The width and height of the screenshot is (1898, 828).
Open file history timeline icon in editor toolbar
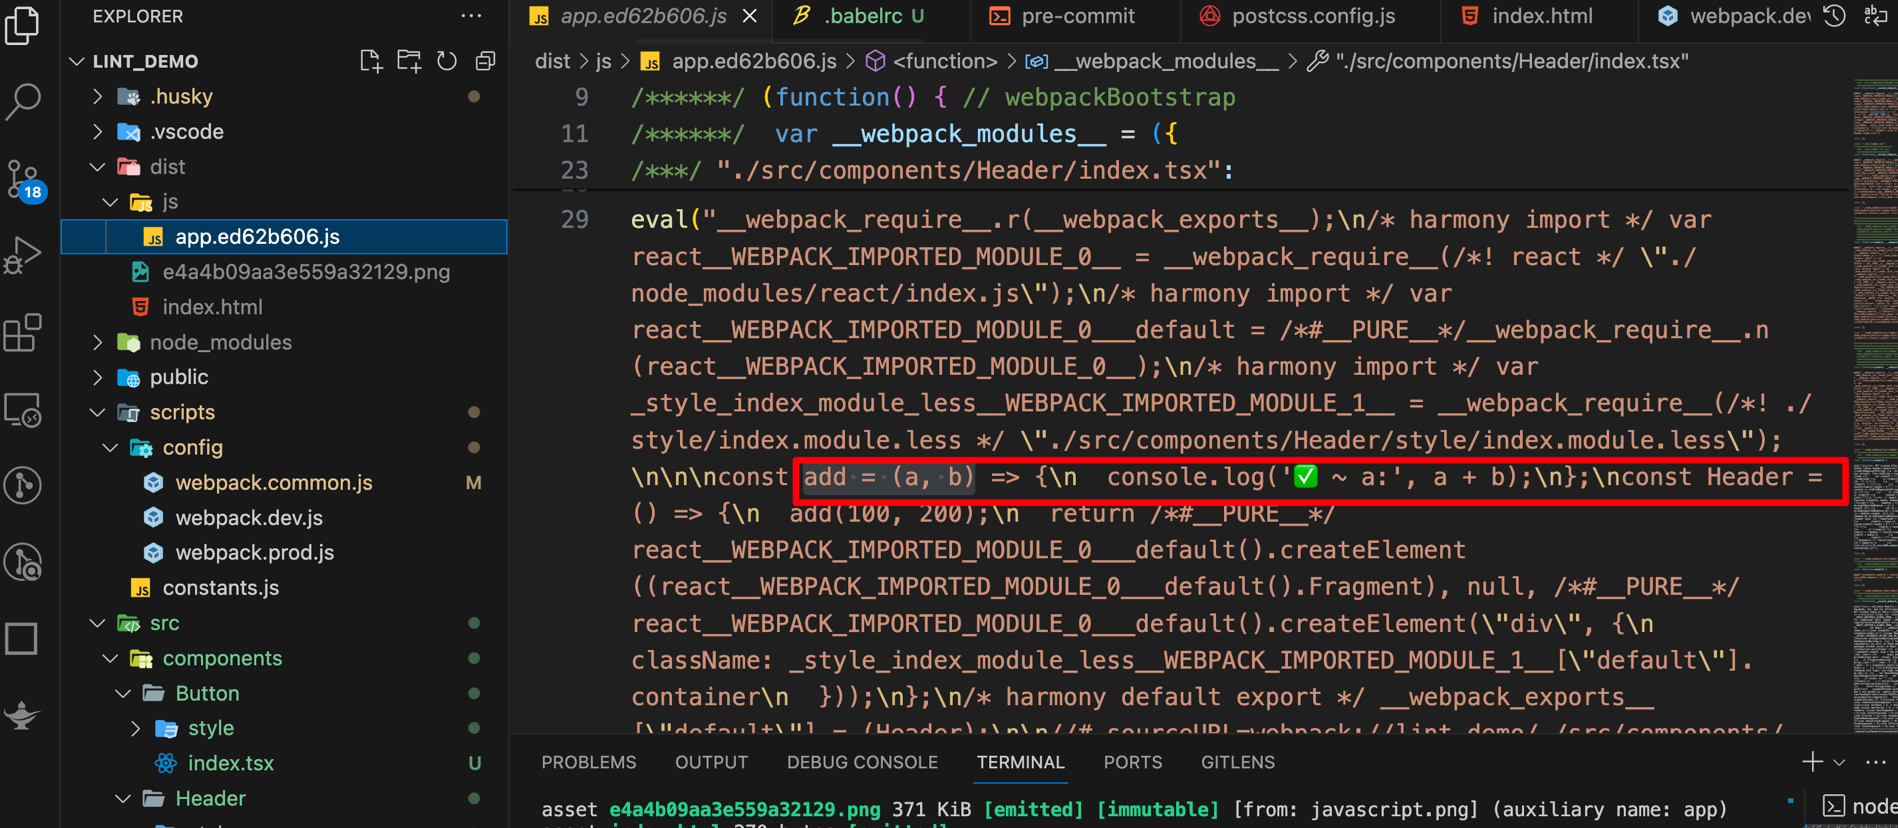1834,16
